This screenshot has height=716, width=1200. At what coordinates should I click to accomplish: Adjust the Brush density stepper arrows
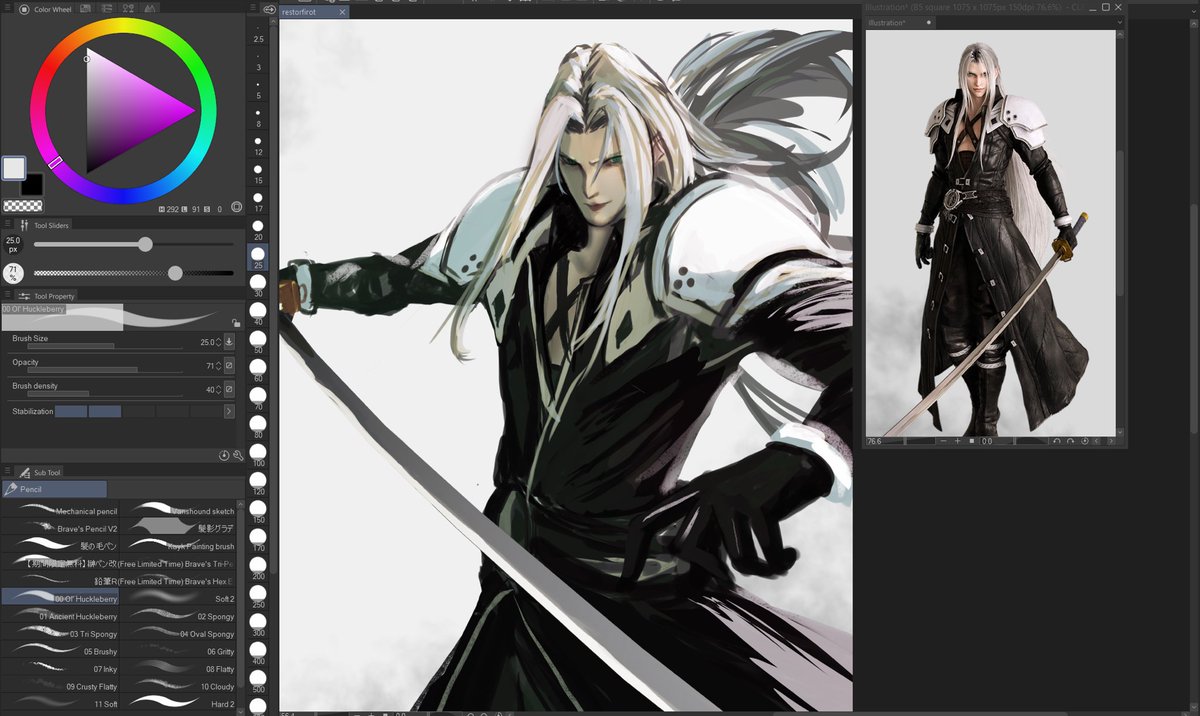[219, 390]
